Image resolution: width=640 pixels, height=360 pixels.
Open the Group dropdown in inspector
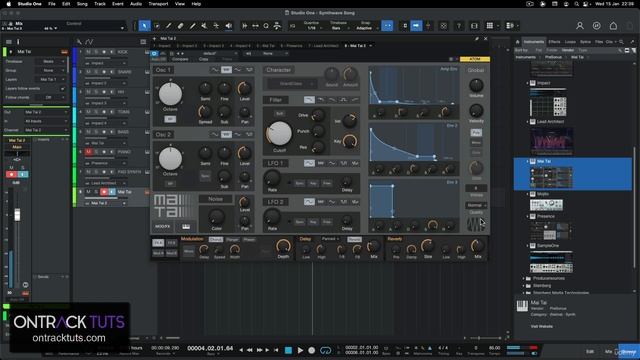(x=51, y=71)
